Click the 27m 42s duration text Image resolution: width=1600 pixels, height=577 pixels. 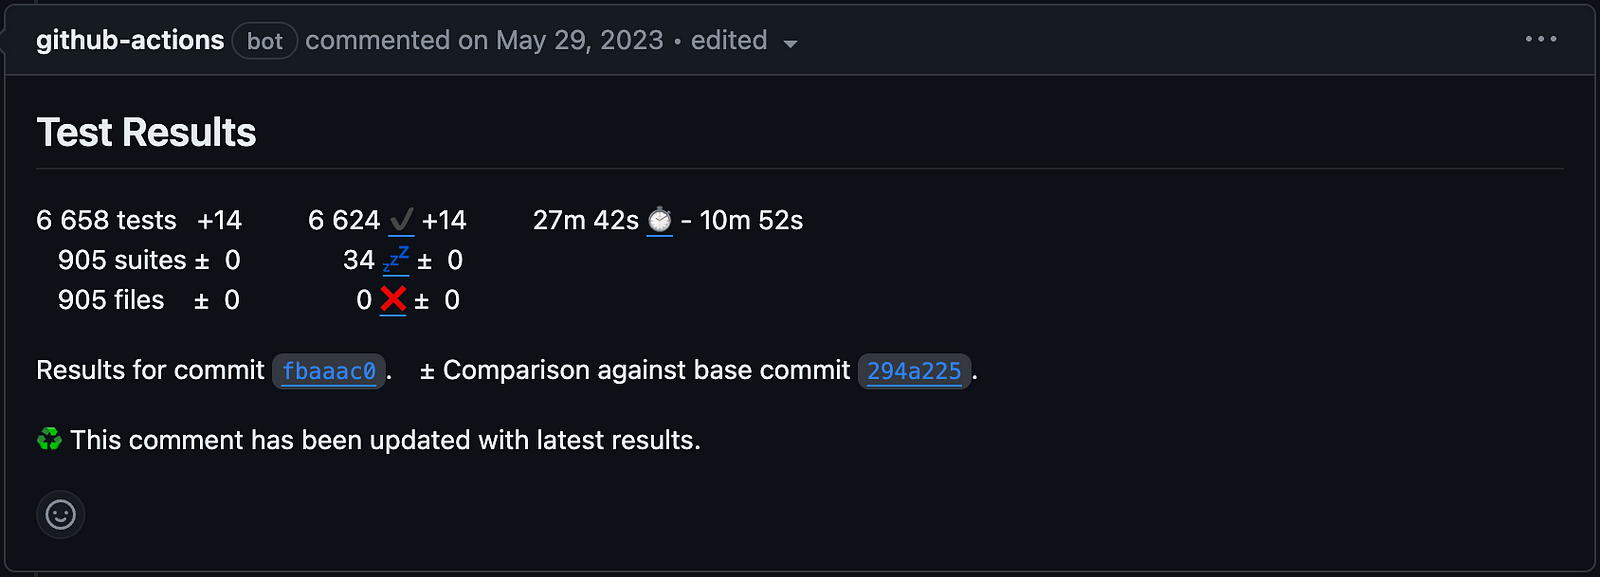coord(585,220)
